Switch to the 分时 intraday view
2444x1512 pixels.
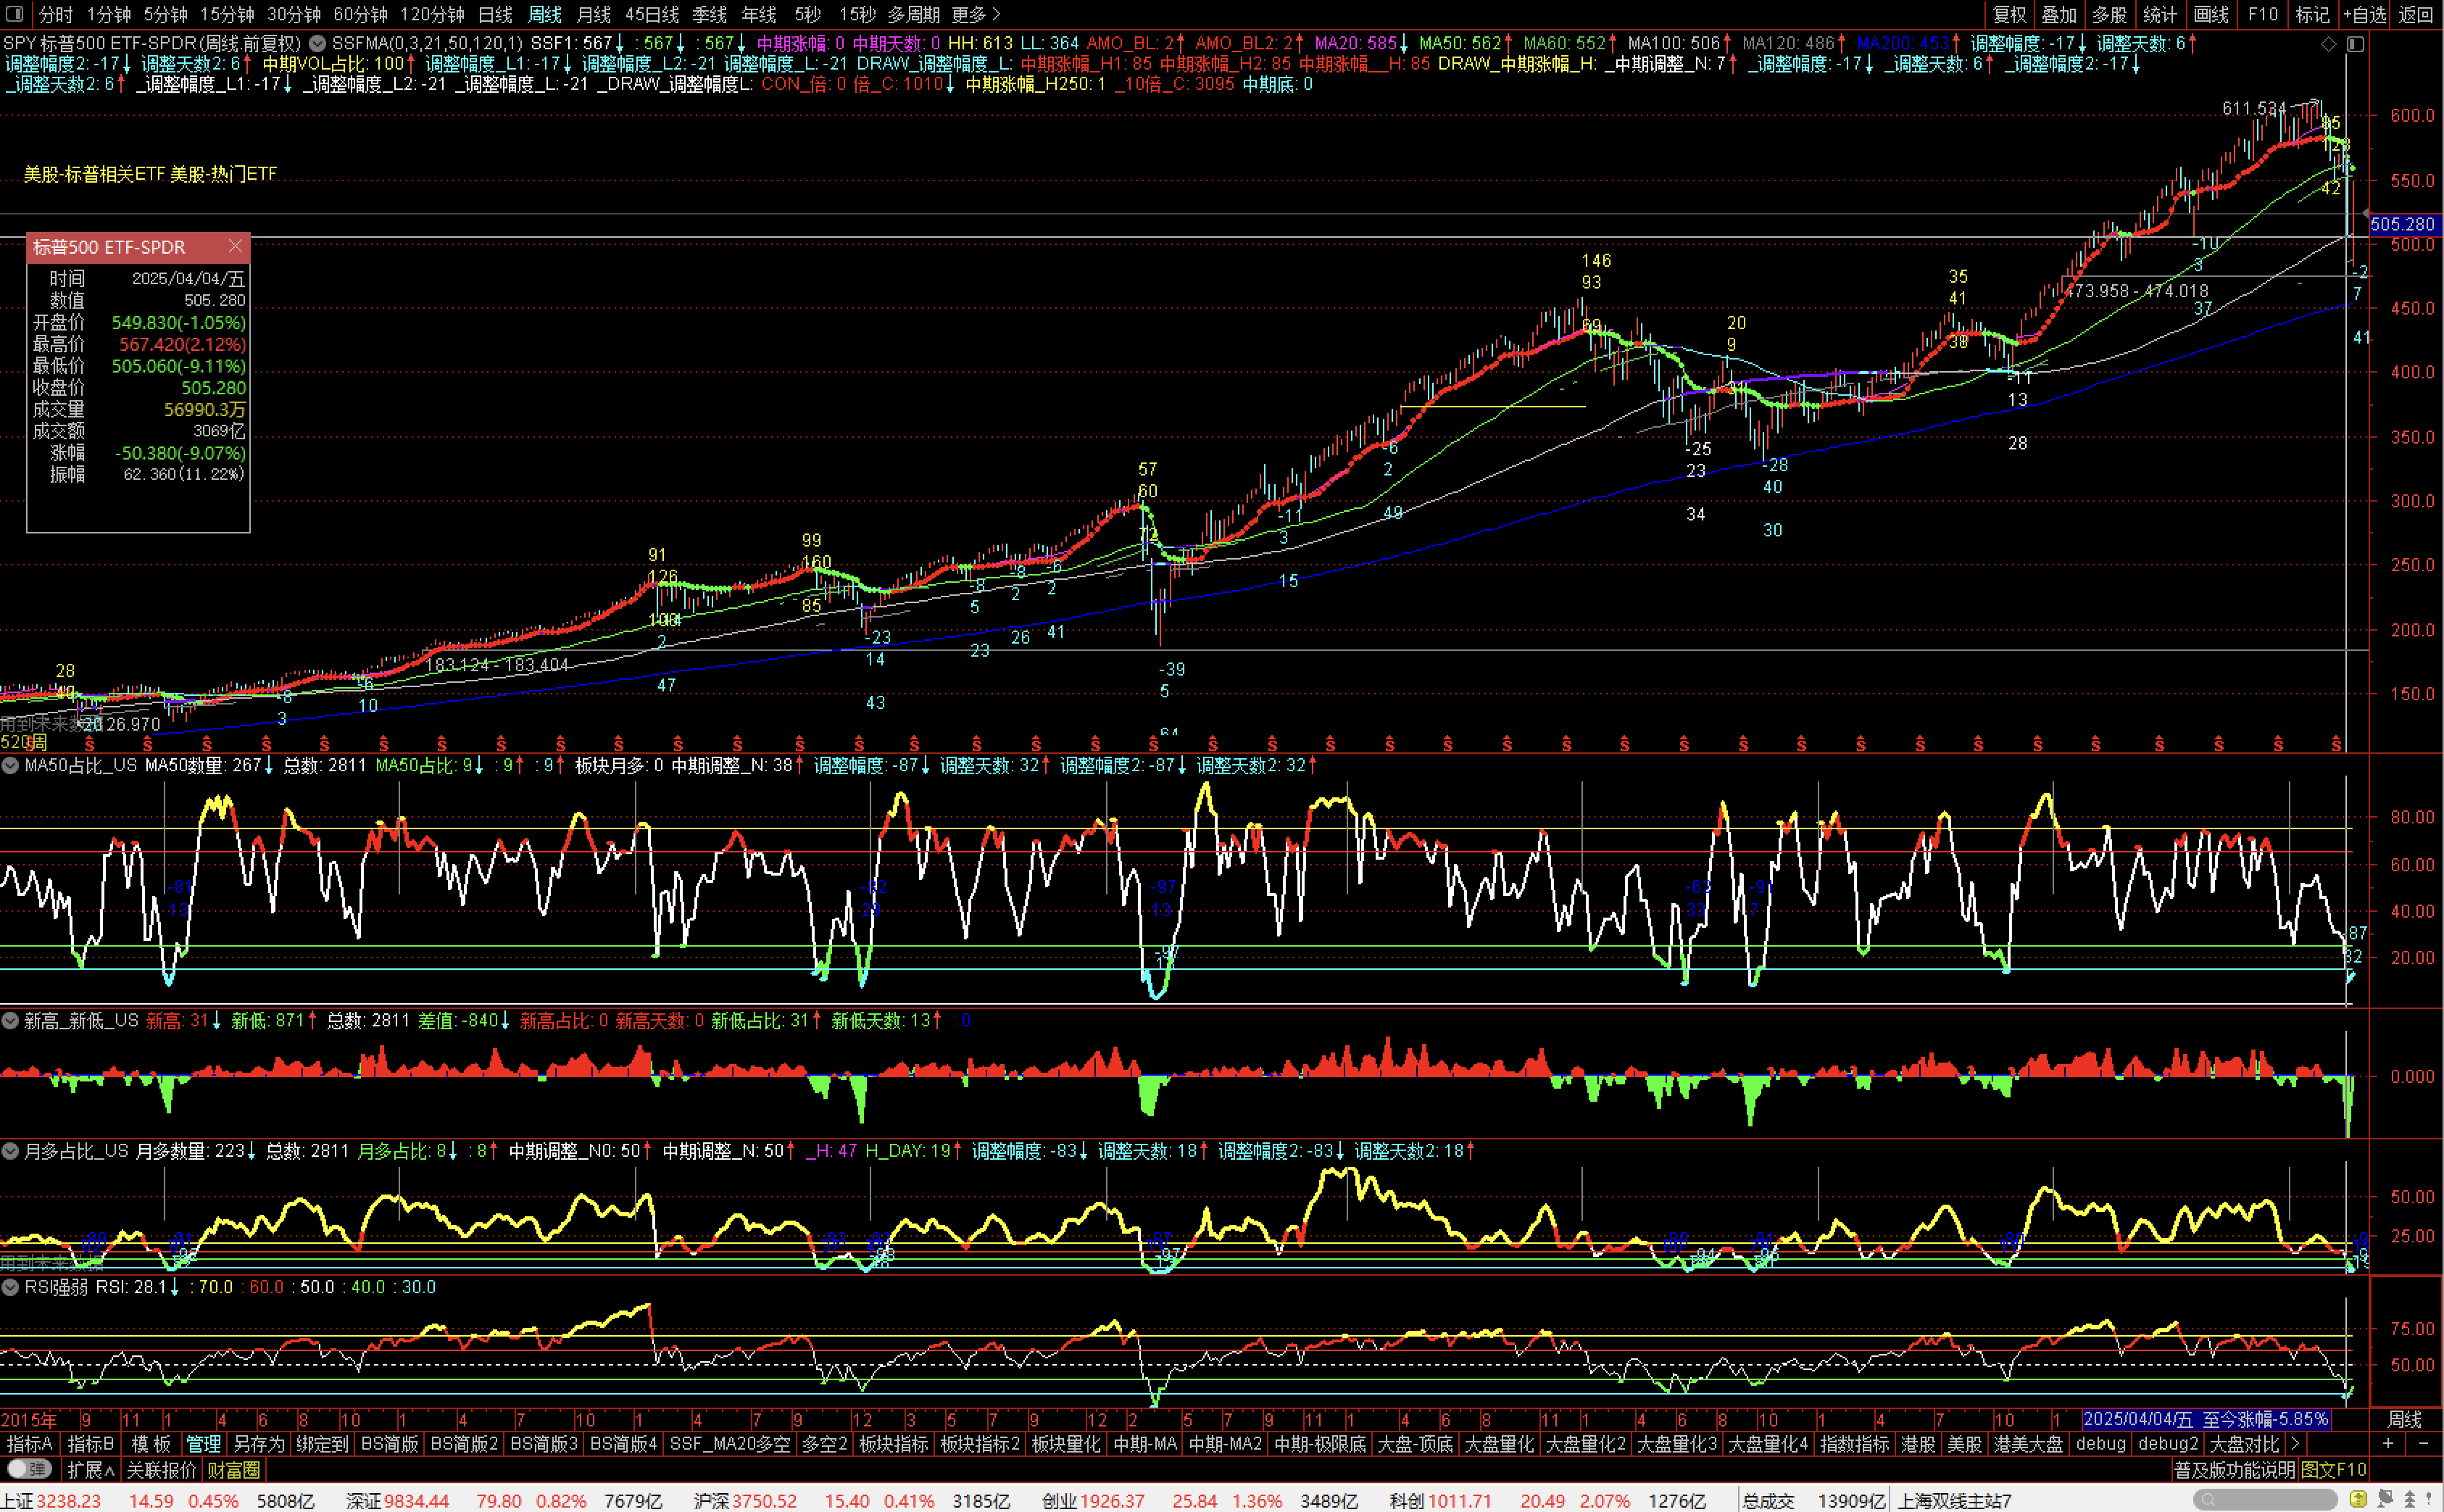click(x=55, y=14)
